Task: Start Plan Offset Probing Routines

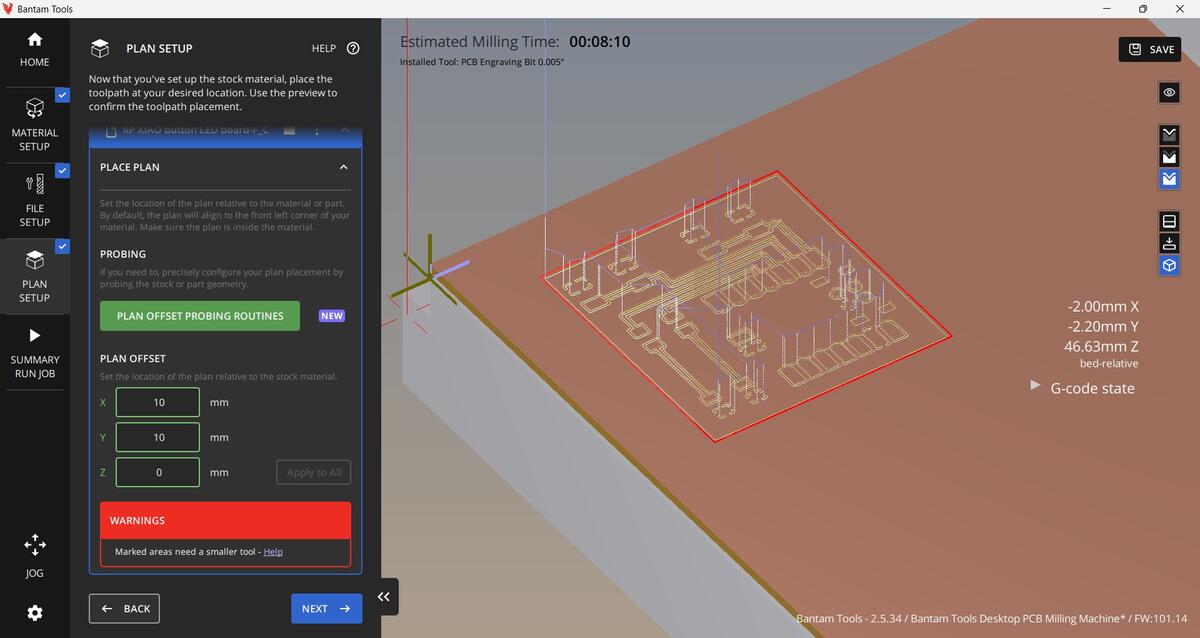Action: pyautogui.click(x=200, y=316)
